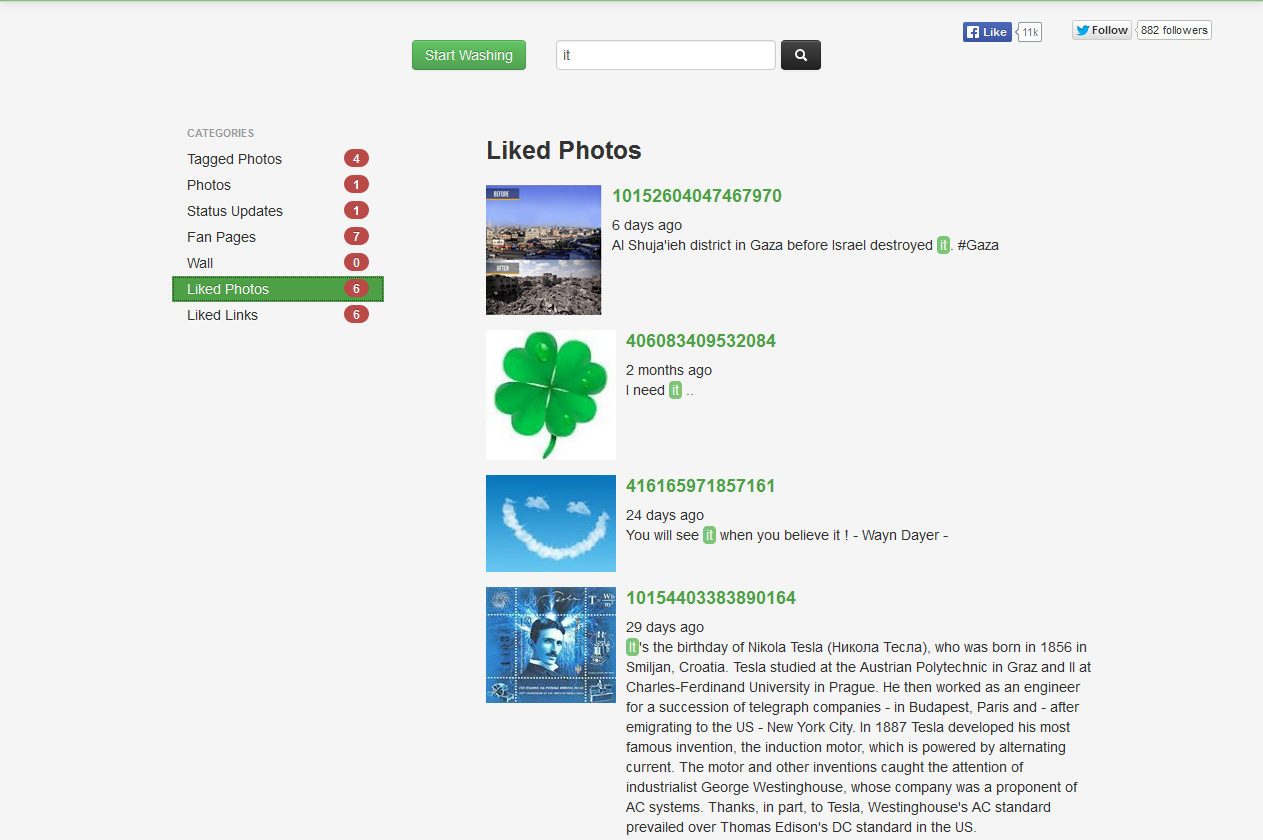
Task: Go to the Fan Pages category
Action: click(221, 237)
